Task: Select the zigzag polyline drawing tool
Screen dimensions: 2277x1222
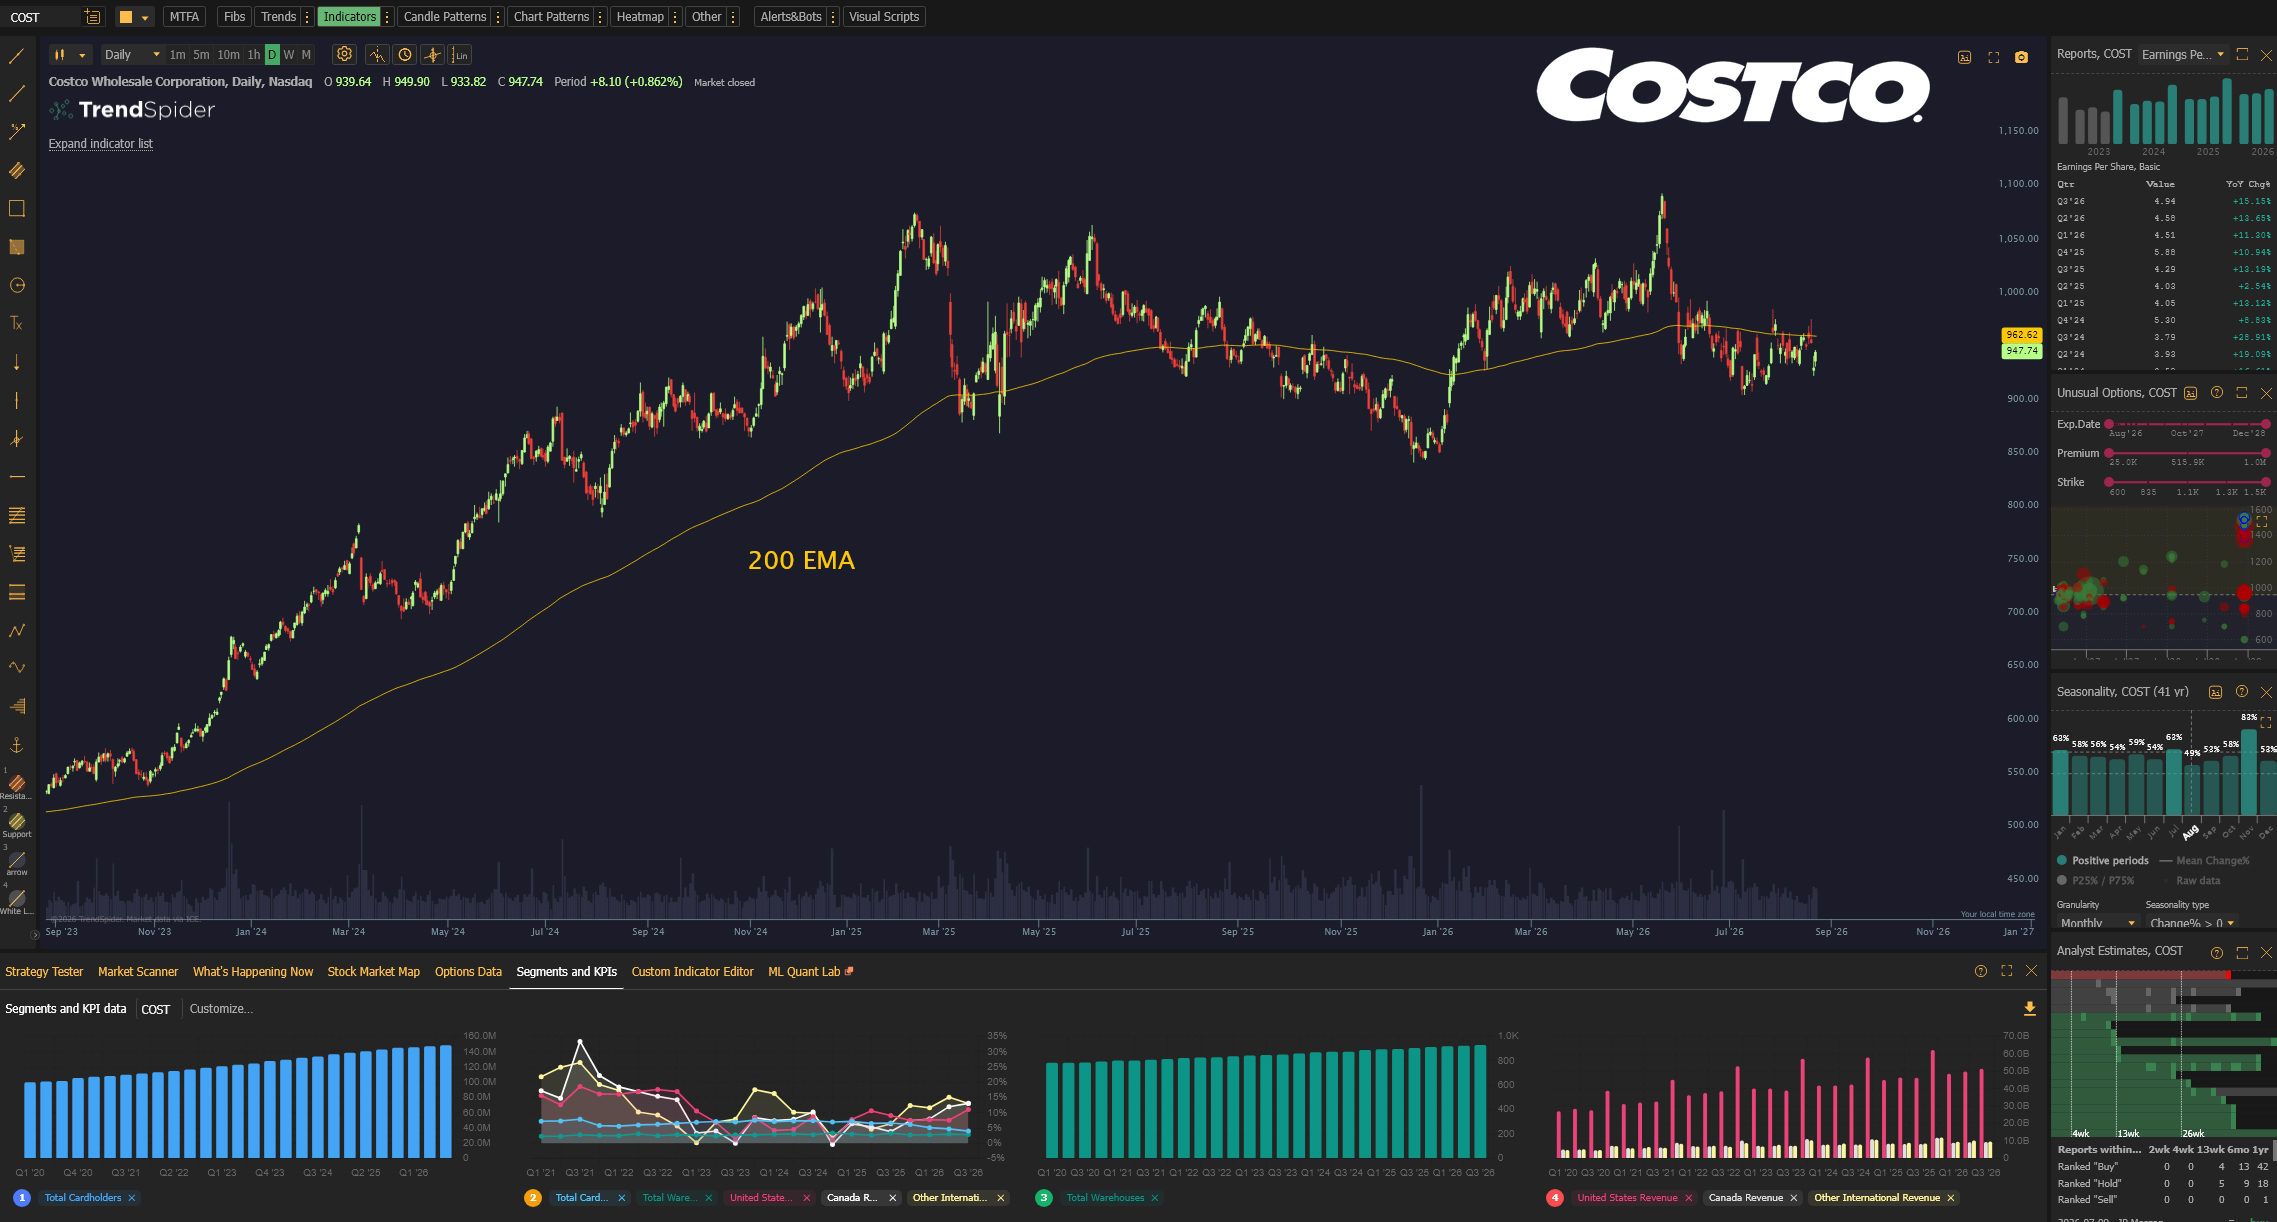Action: click(x=17, y=630)
